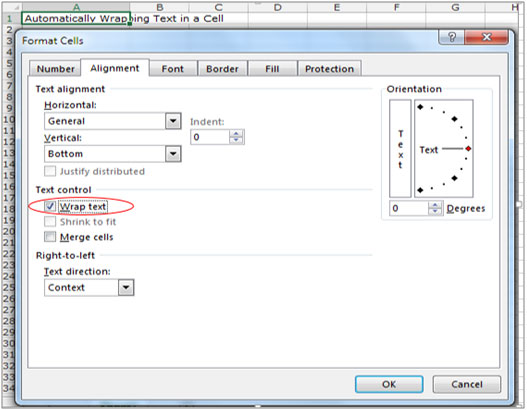Select the vertical Text orientation box
Screen dimensions: 527x410
click(x=400, y=149)
